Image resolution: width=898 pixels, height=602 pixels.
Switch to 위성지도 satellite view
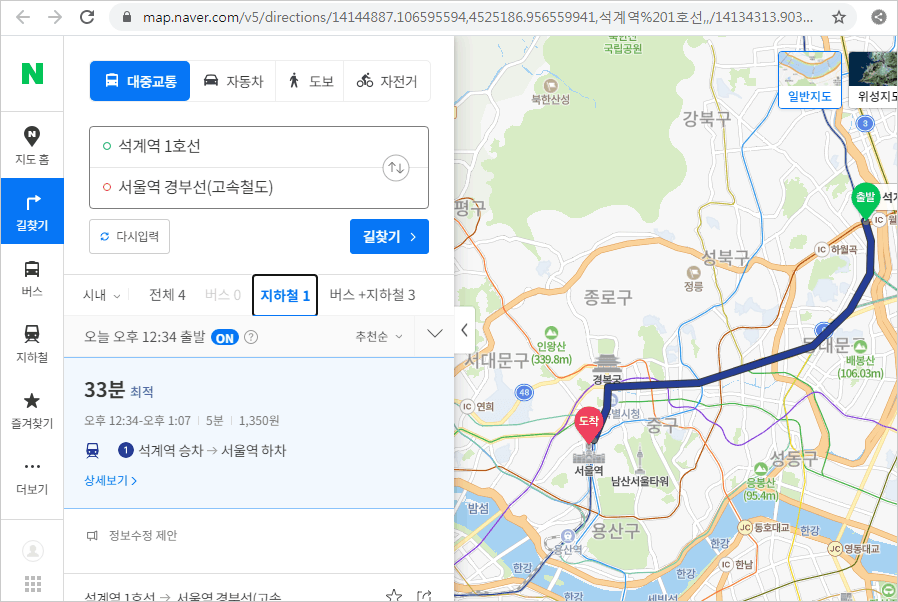873,80
